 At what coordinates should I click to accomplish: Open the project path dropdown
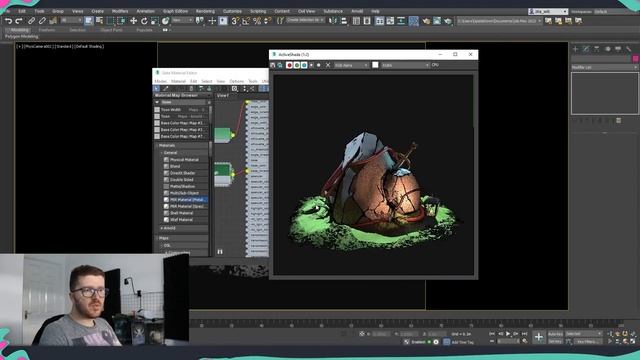tap(499, 20)
